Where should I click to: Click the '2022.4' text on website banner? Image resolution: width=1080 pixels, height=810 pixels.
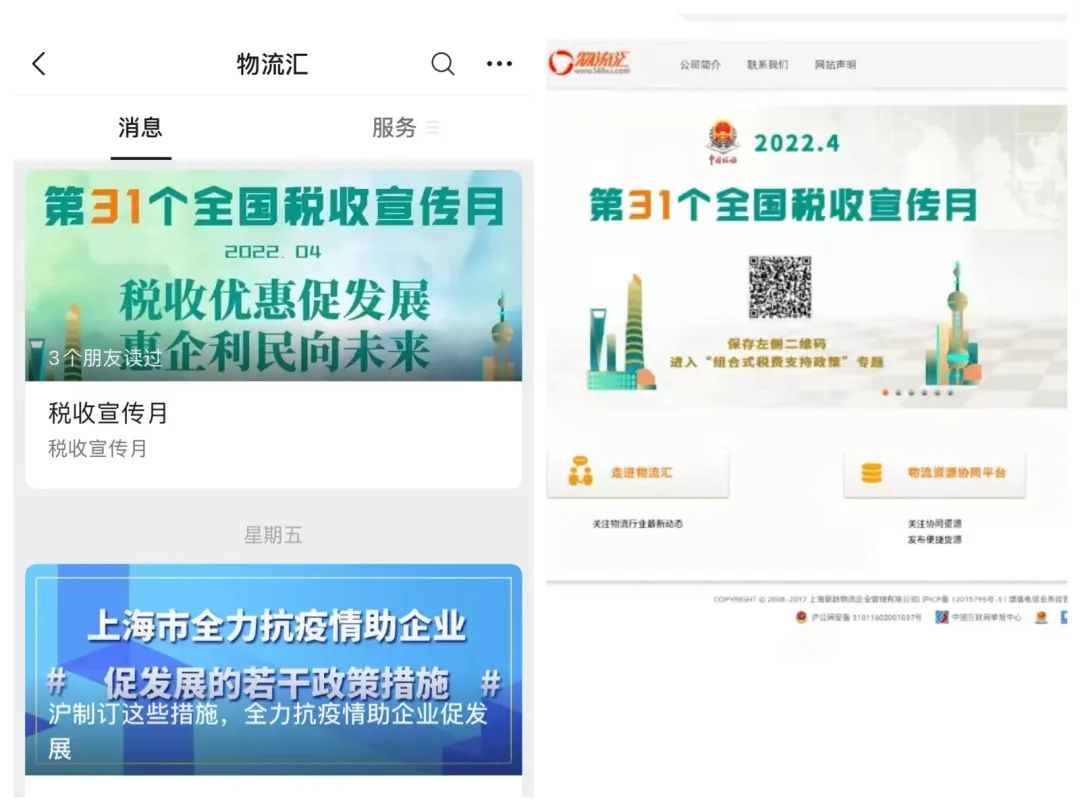click(x=797, y=143)
